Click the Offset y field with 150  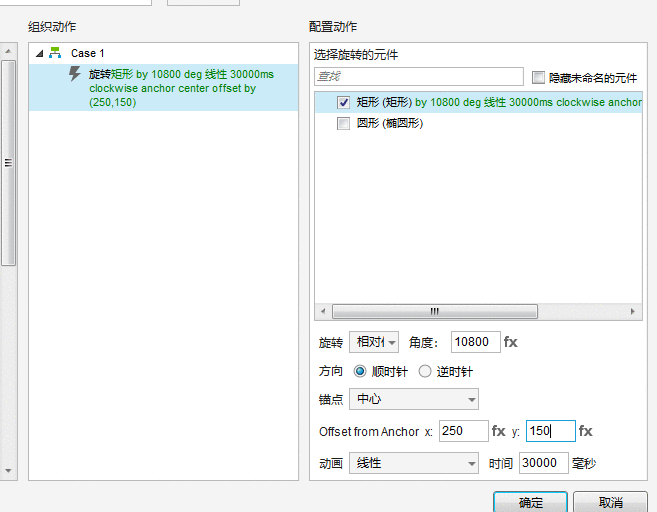coord(551,431)
